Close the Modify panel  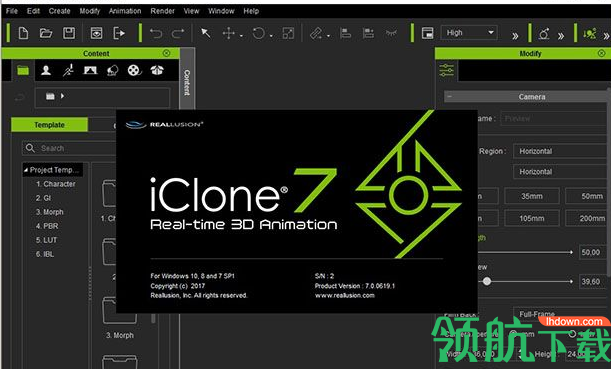601,53
